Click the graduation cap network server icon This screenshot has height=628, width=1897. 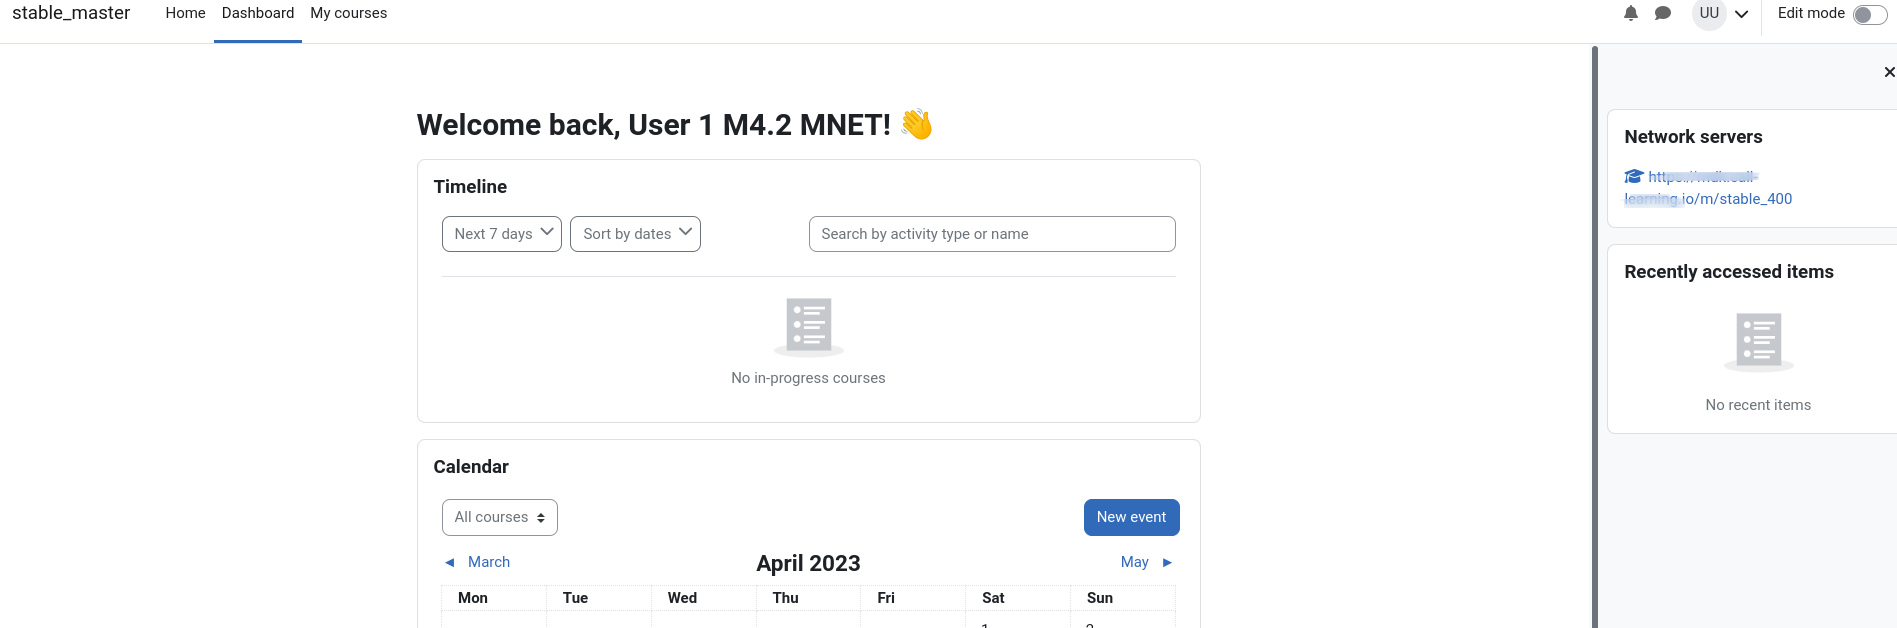(x=1634, y=176)
